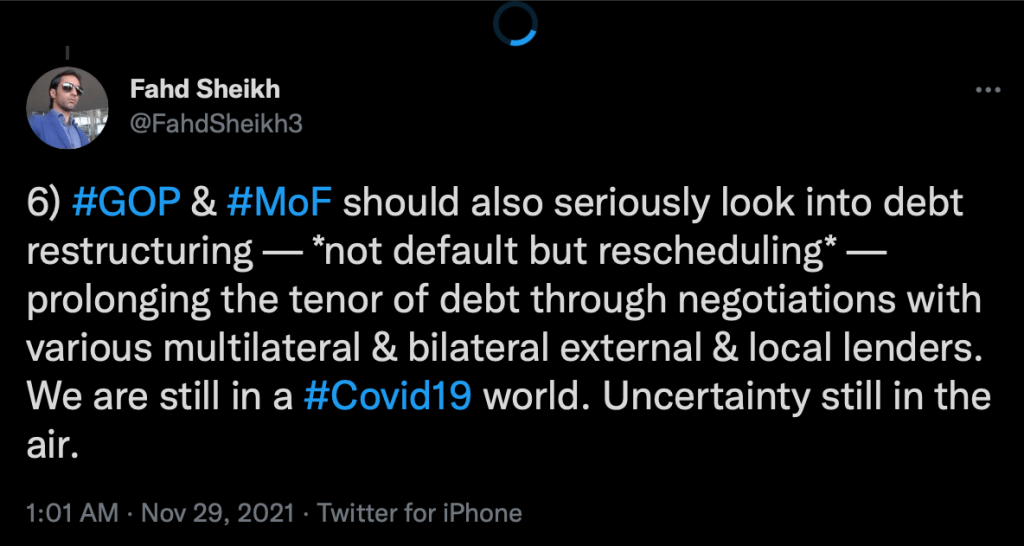Open the Twitter for iPhone source link
This screenshot has height=546, width=1024.
[x=420, y=514]
